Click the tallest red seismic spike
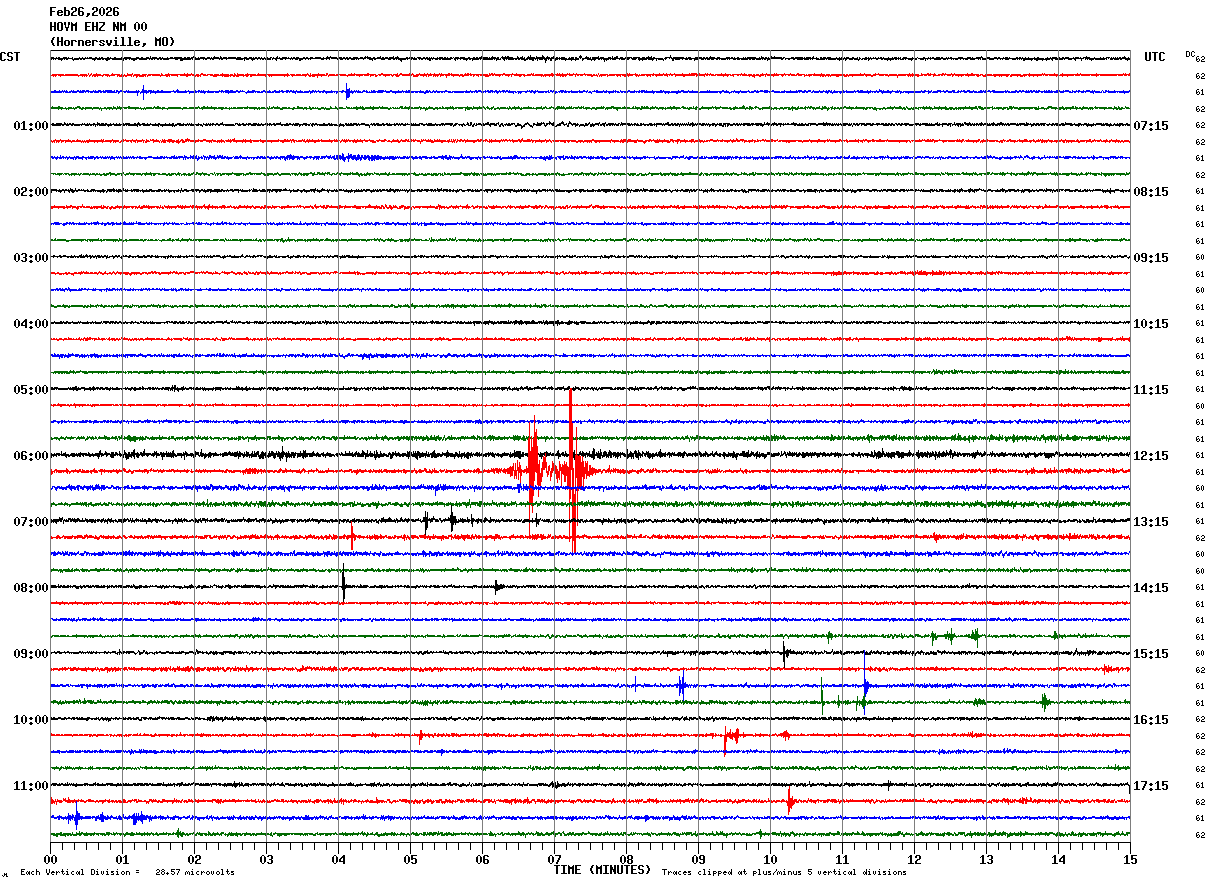Screen dimensions: 1210x886 point(572,470)
